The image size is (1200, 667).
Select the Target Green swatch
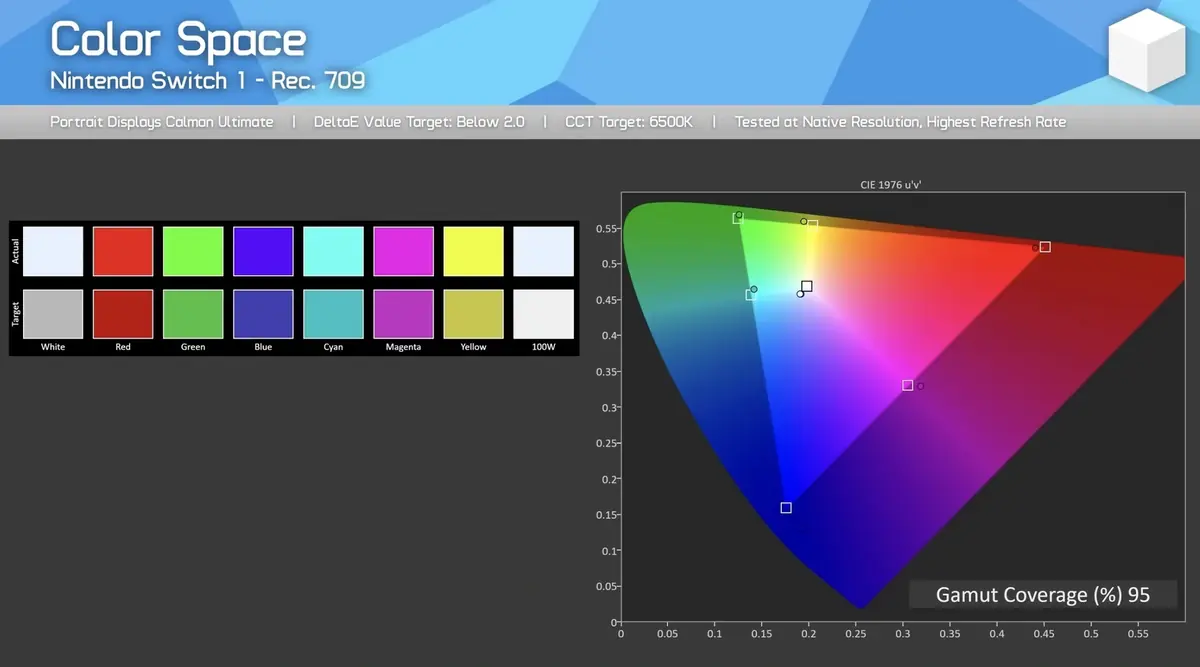click(193, 314)
